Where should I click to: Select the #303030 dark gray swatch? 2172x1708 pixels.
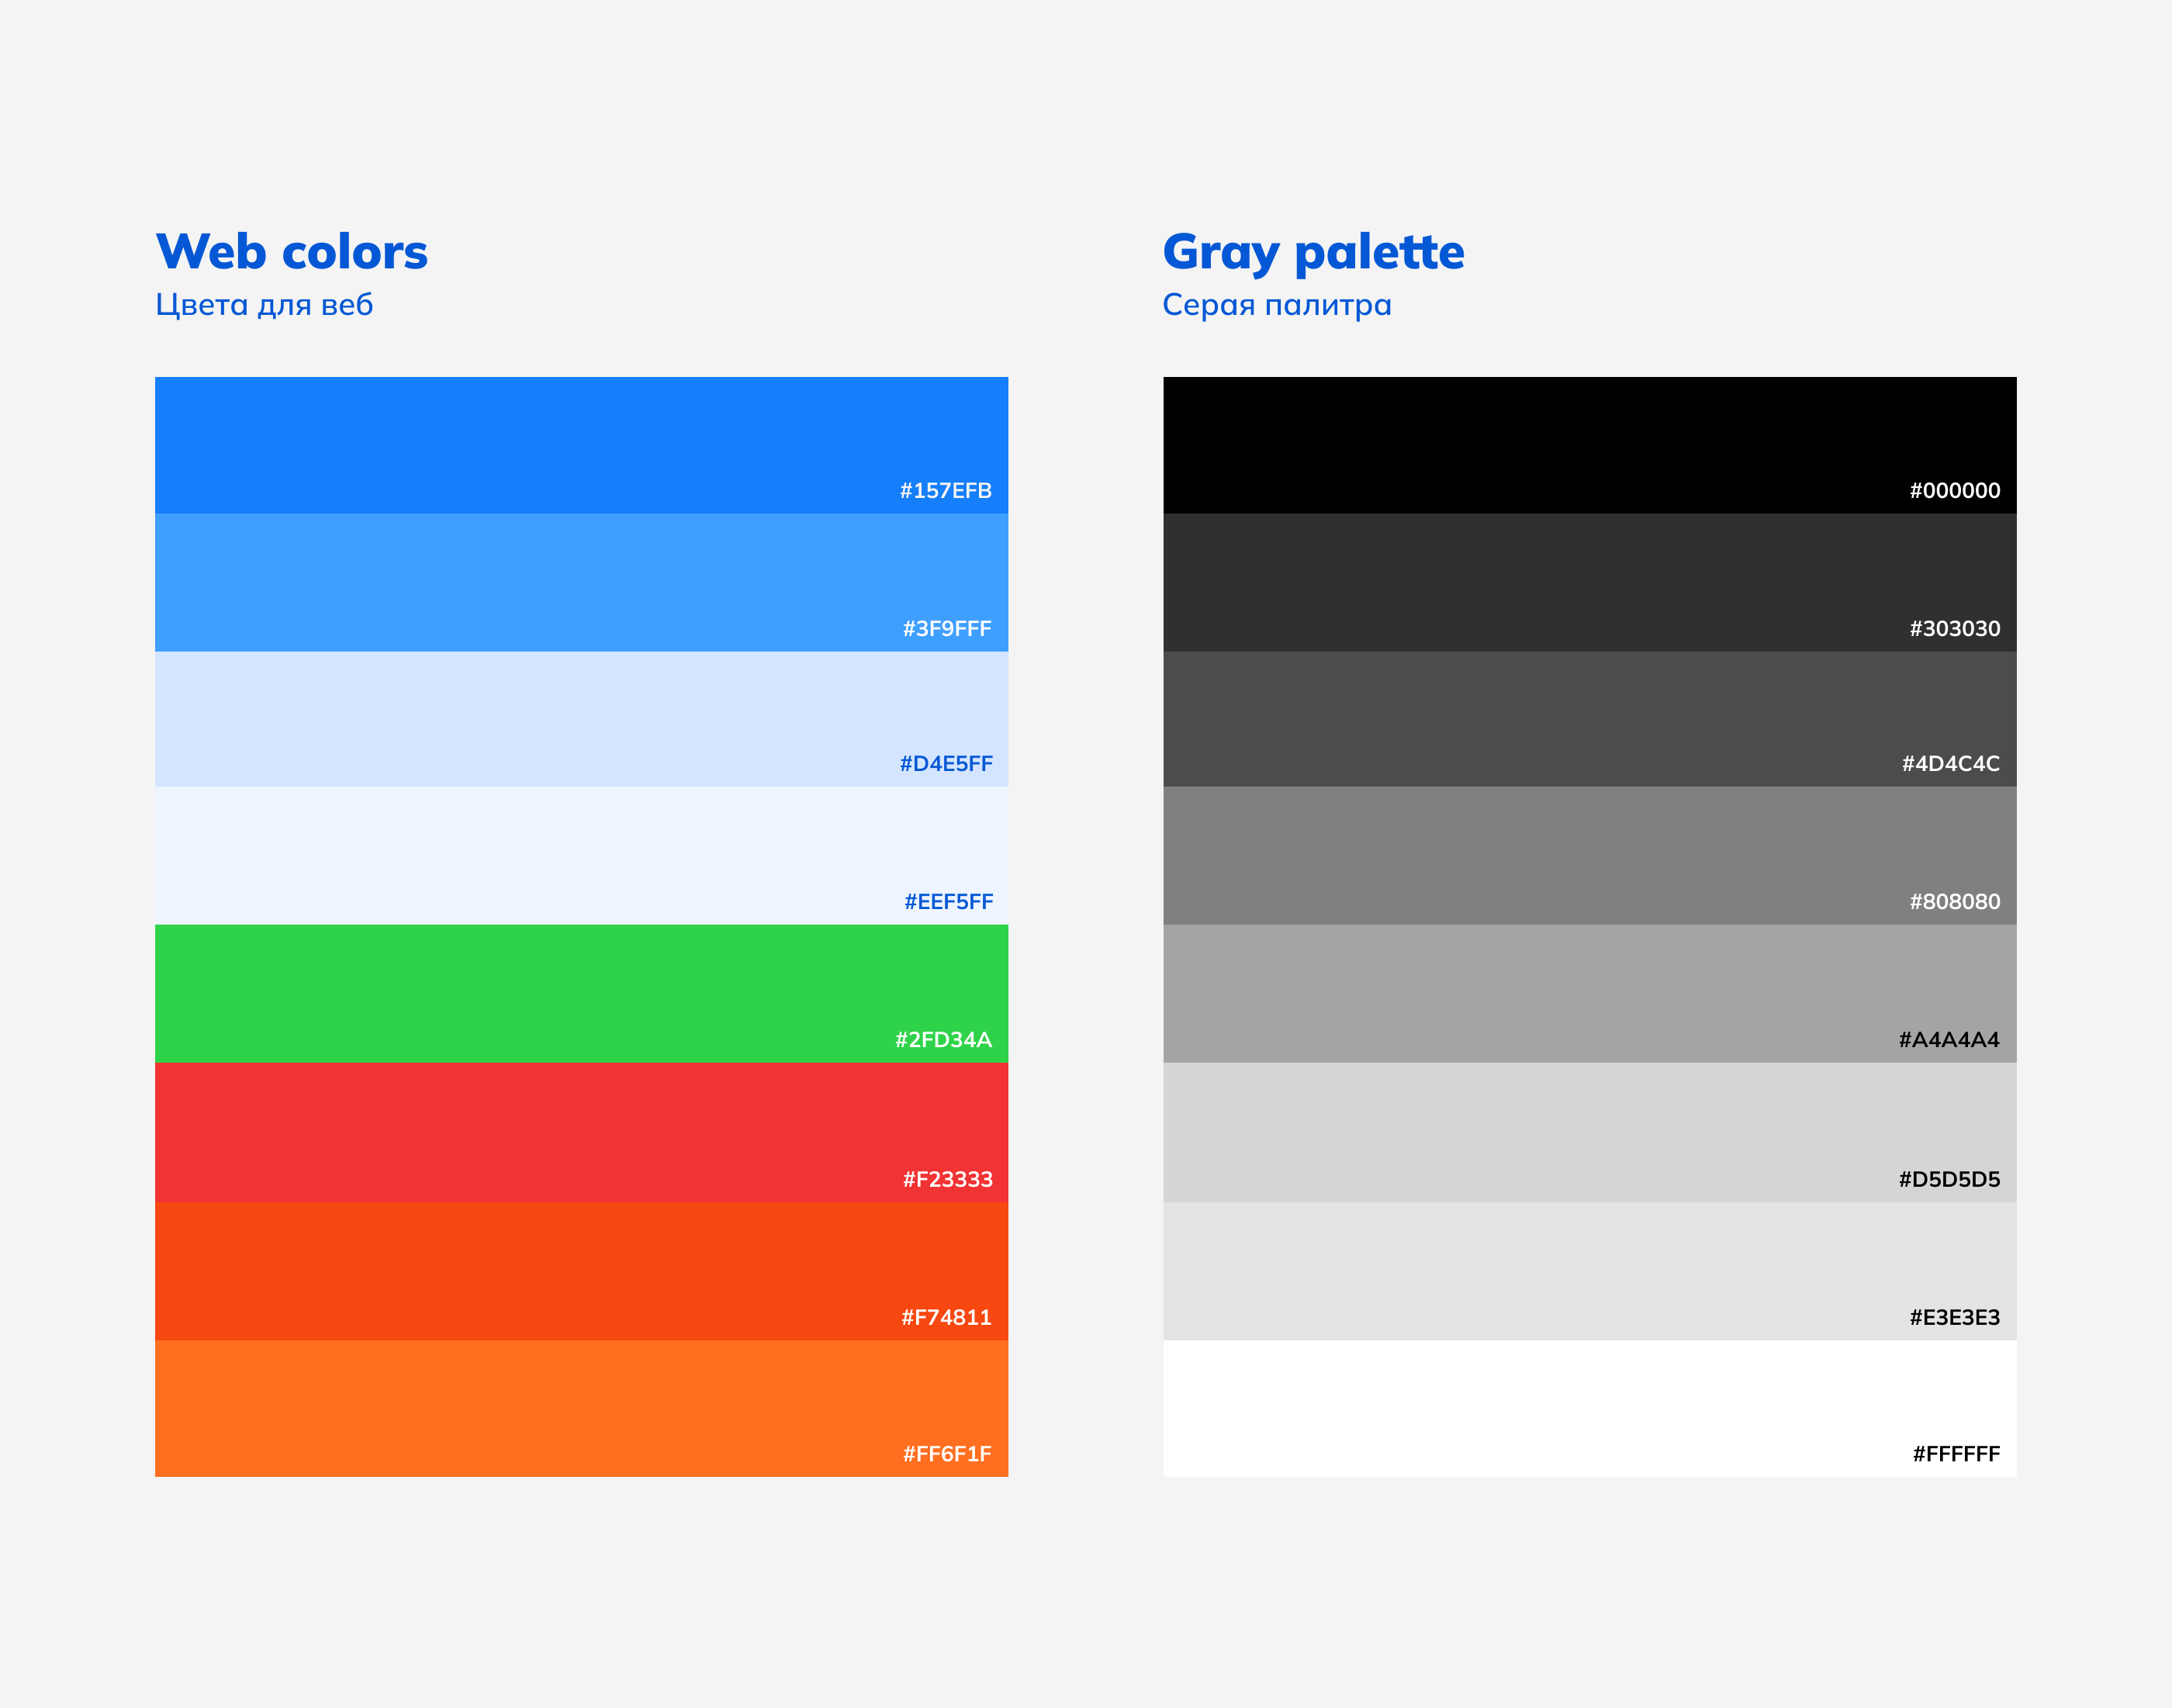tap(1589, 582)
